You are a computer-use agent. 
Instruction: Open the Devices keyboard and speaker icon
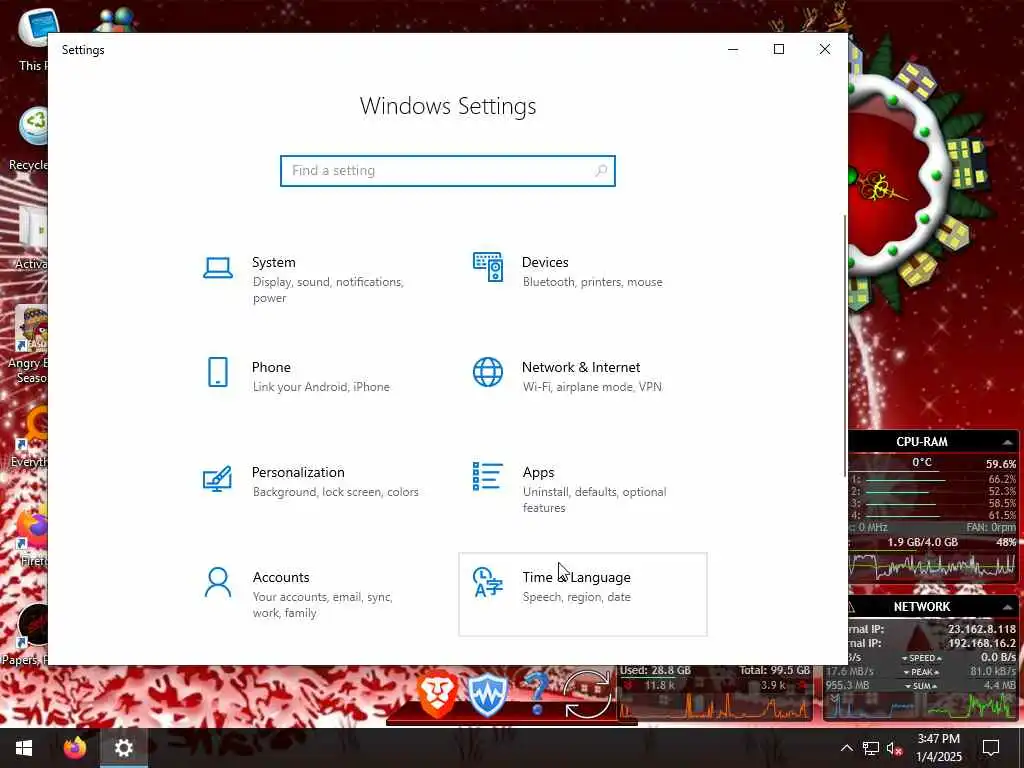point(488,267)
